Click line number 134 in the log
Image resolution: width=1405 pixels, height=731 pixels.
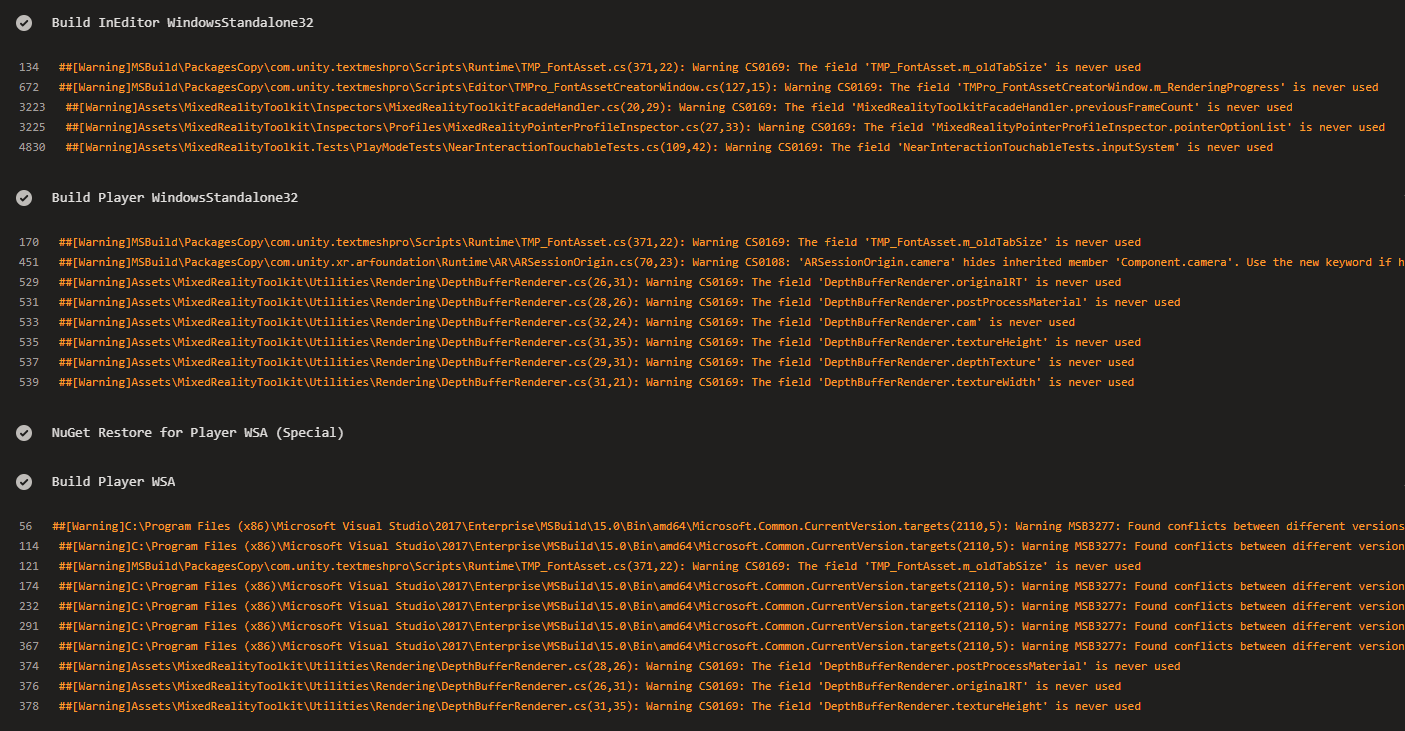(x=30, y=66)
